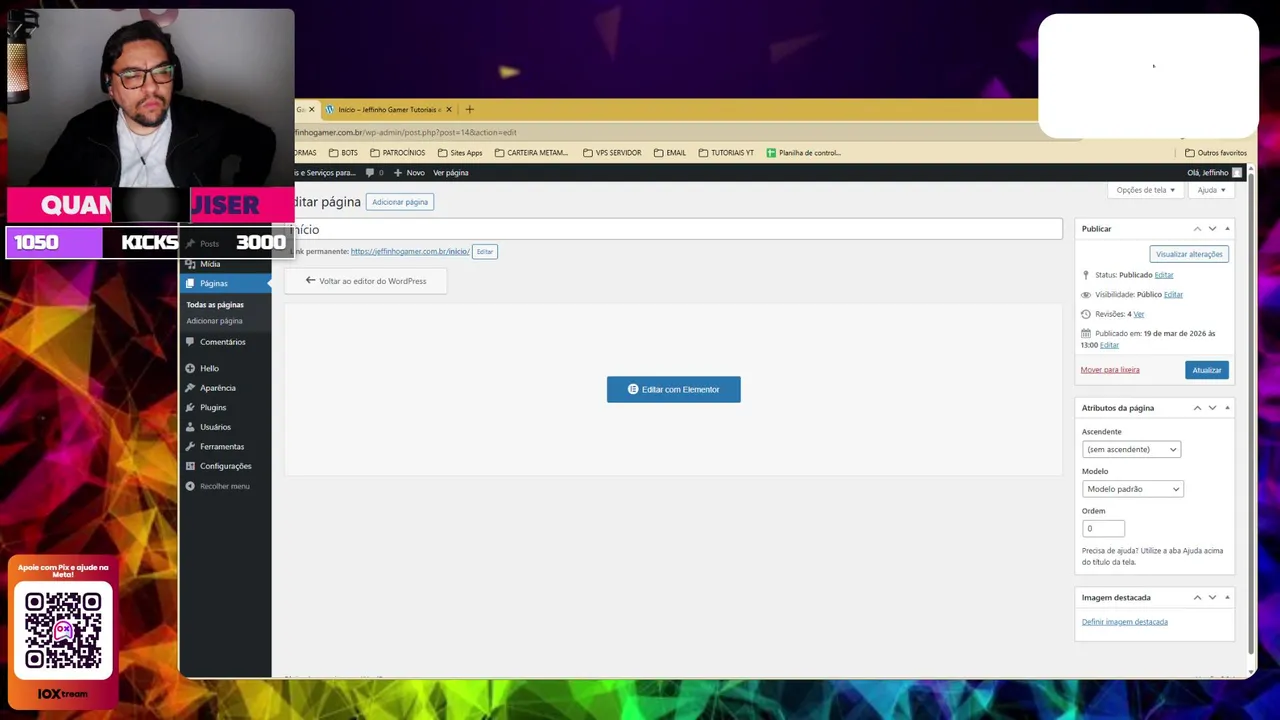
Task: Open a new browser tab with plus
Action: [x=469, y=109]
